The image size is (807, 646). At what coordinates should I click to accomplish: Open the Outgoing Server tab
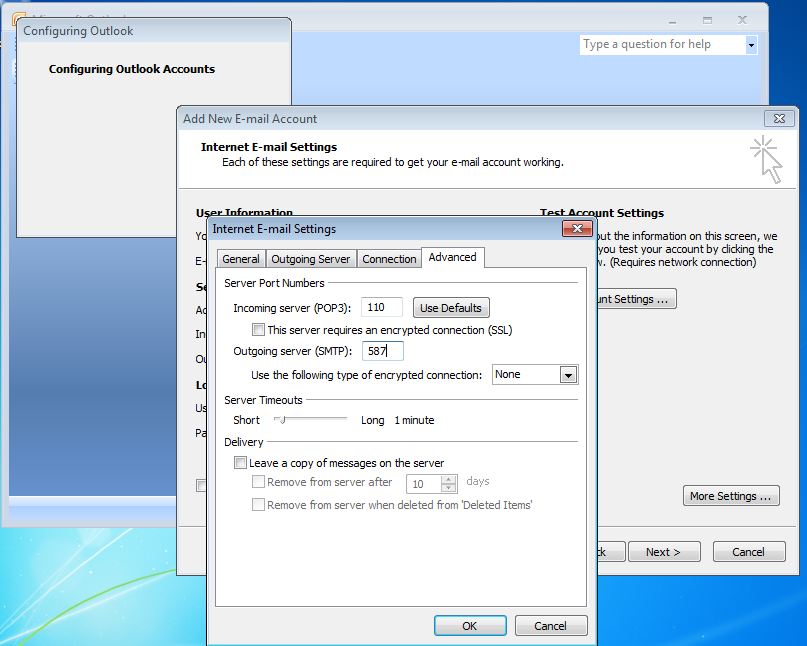[x=310, y=258]
